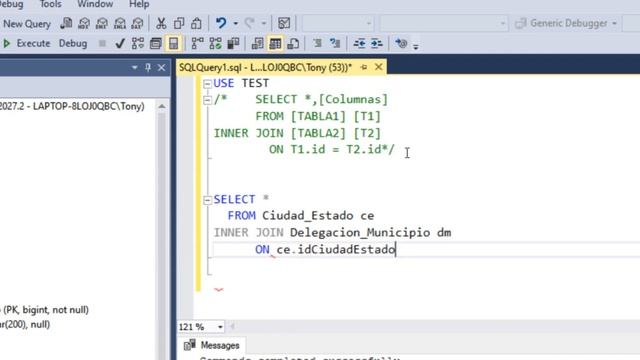Open the Help menu
Viewport: 640px width, 360px height.
click(139, 4)
